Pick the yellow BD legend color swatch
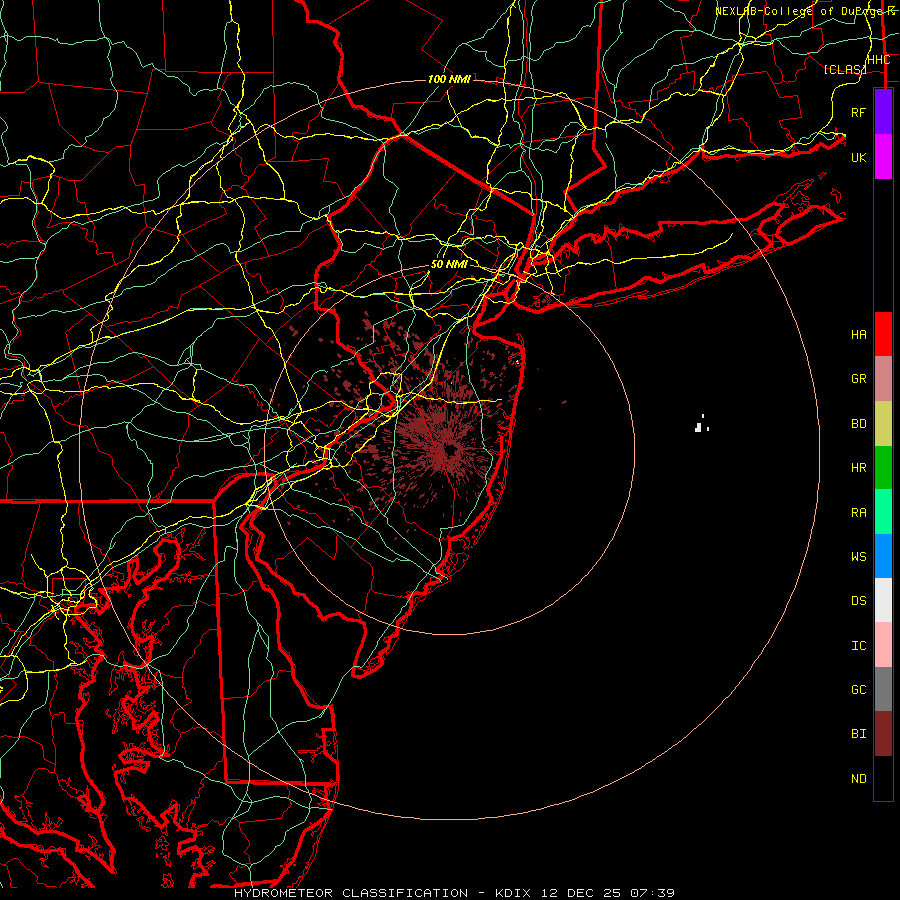The height and width of the screenshot is (900, 900). 883,423
